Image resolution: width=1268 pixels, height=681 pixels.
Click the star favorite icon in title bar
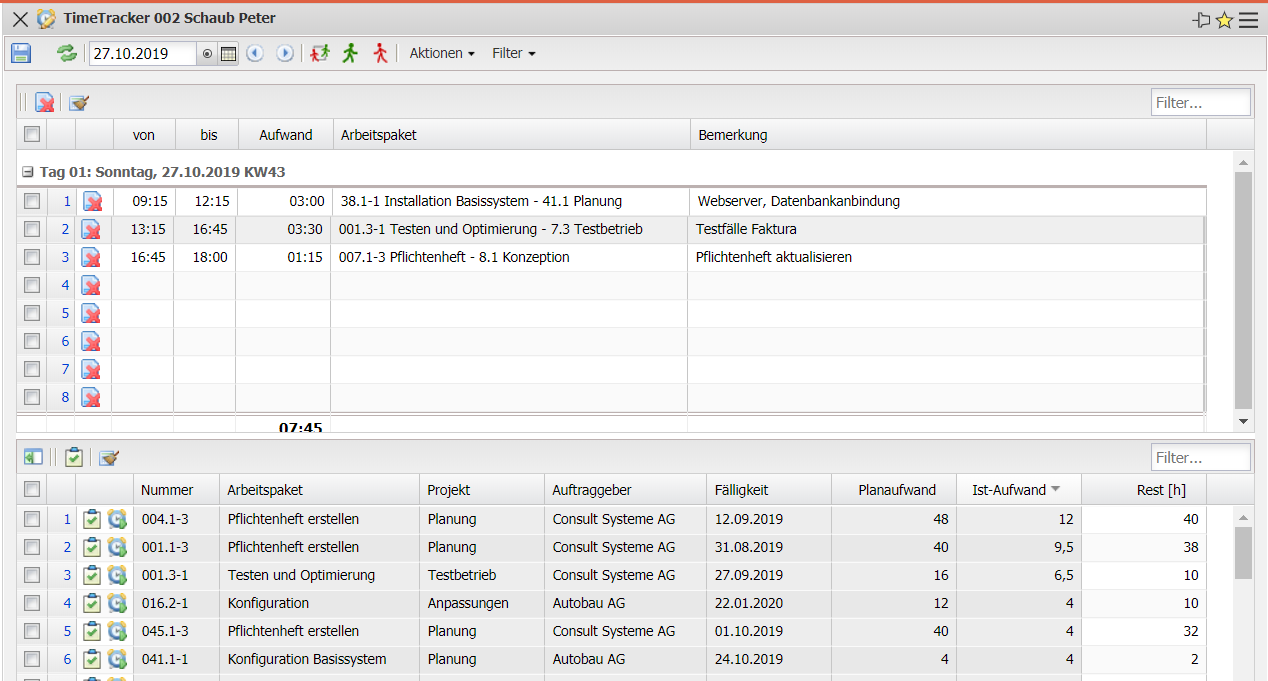pyautogui.click(x=1224, y=20)
